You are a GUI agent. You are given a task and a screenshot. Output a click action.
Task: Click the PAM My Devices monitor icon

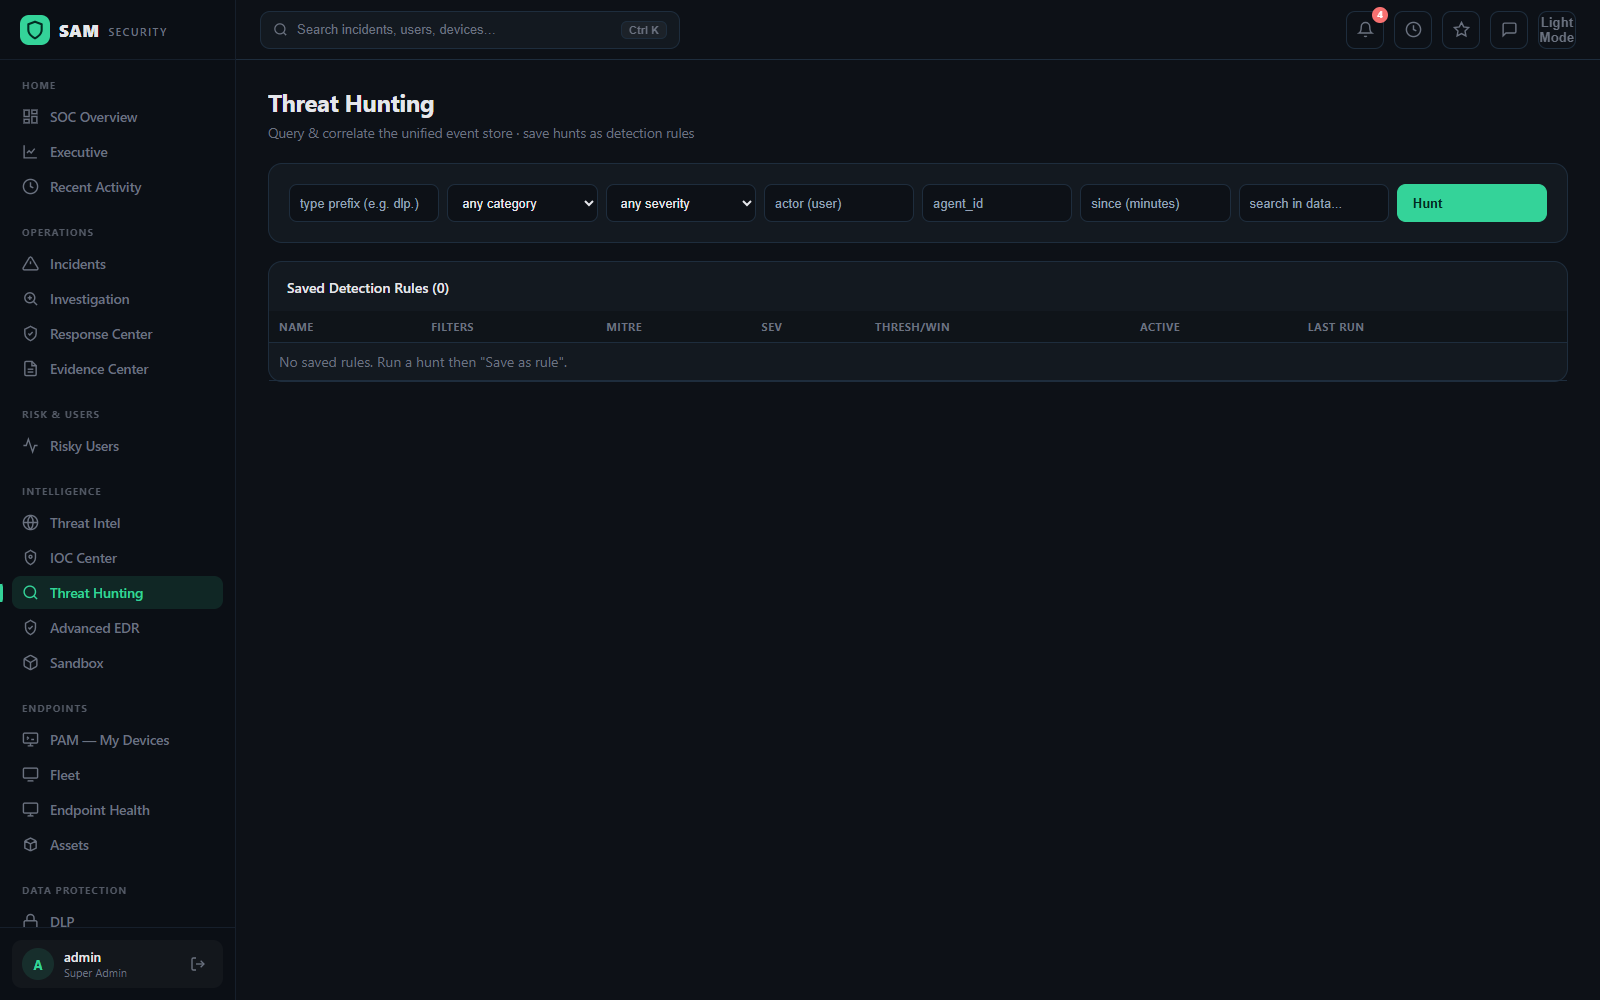pyautogui.click(x=31, y=740)
